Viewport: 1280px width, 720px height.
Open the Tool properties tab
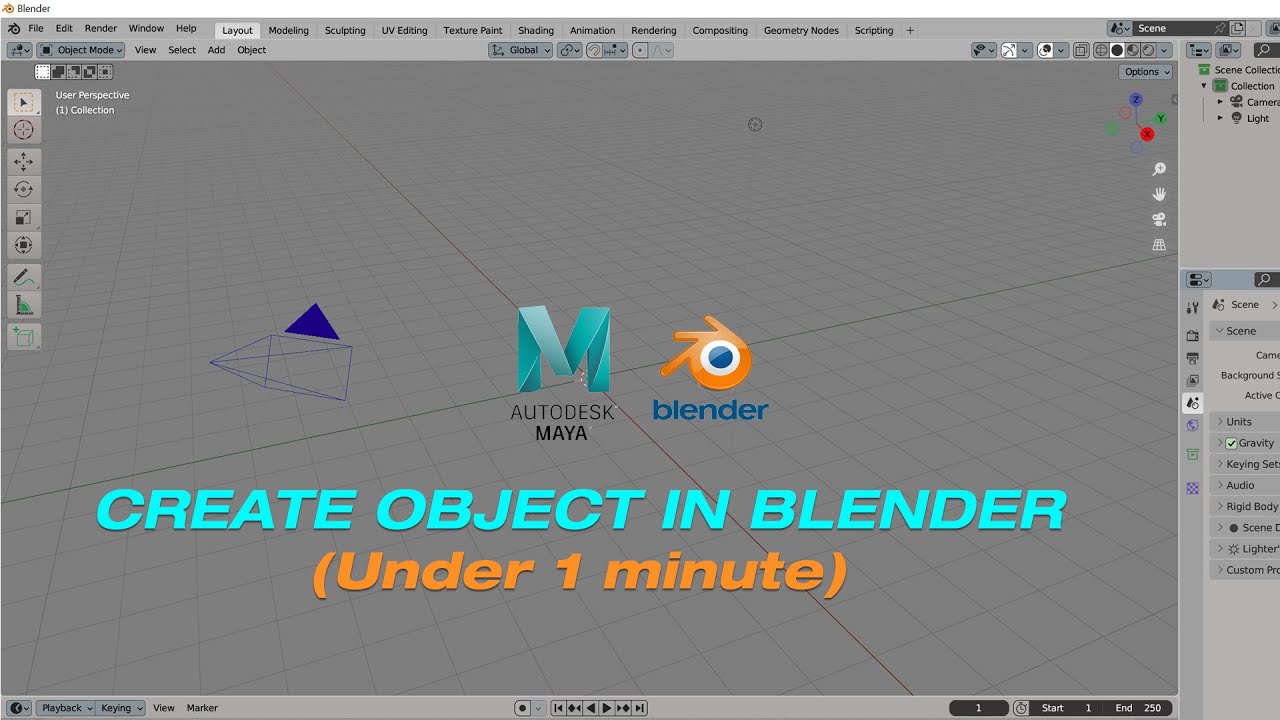(1192, 307)
